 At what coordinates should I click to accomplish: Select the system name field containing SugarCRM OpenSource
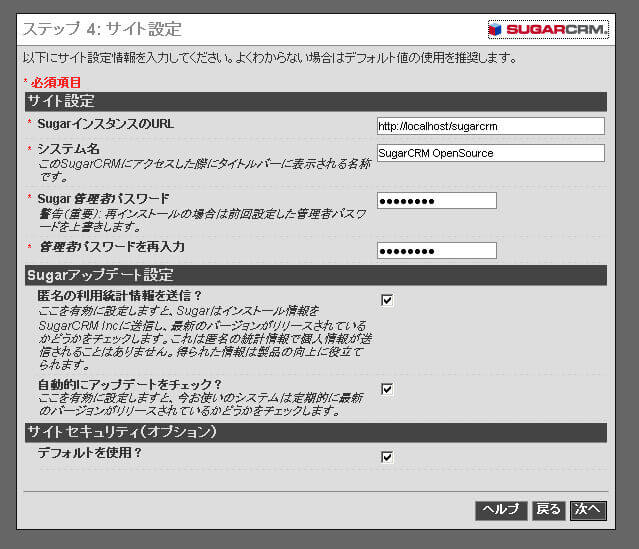click(x=490, y=153)
